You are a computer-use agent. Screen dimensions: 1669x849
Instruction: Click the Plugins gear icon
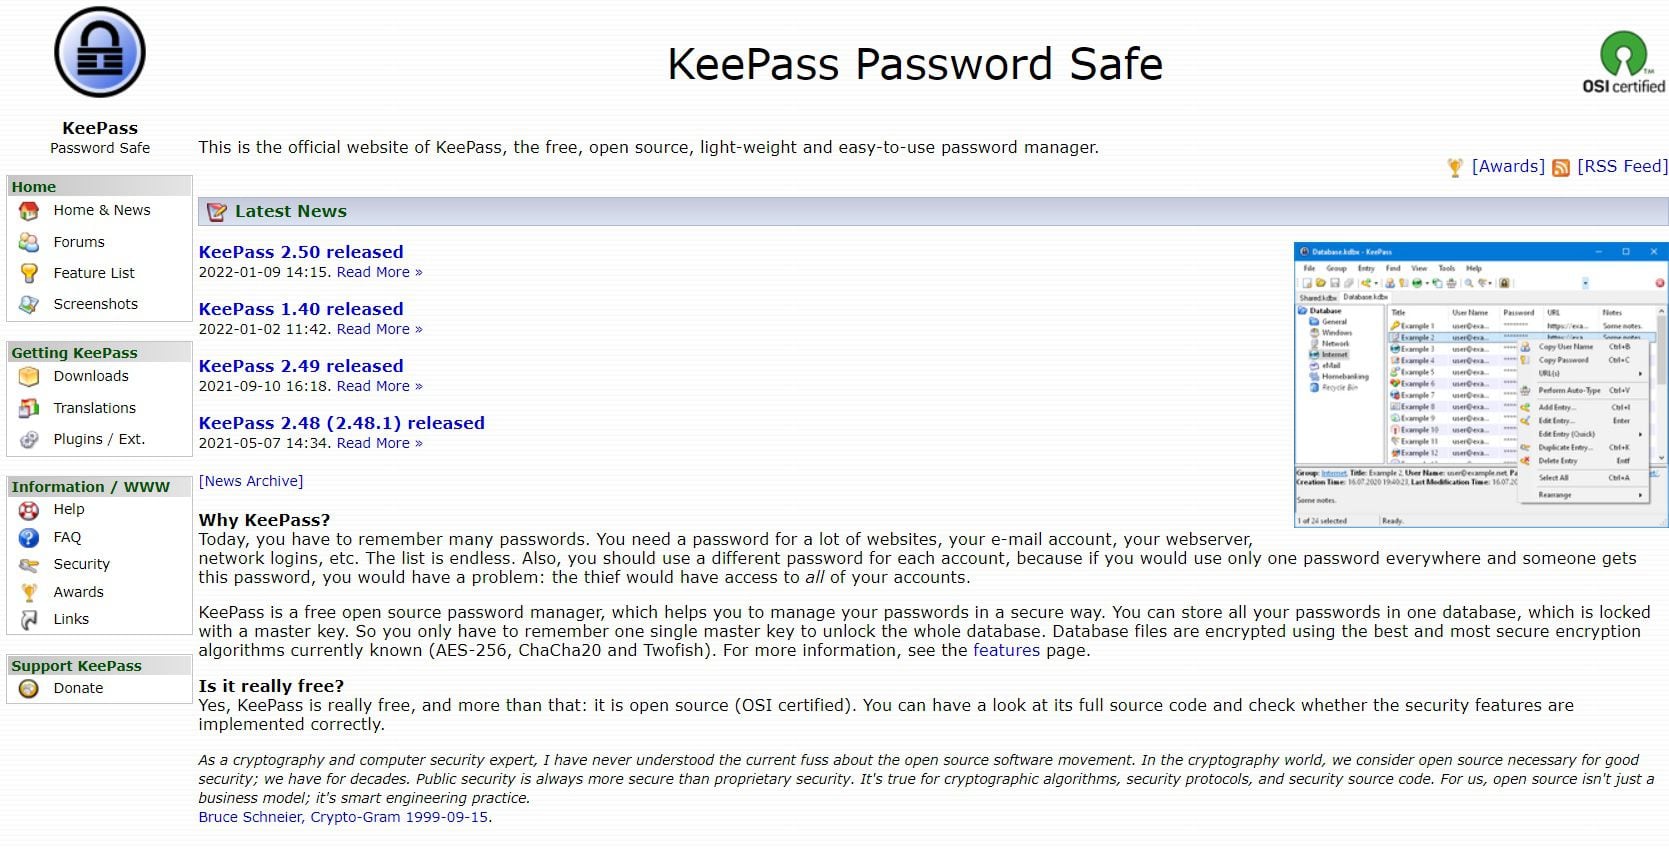[29, 439]
